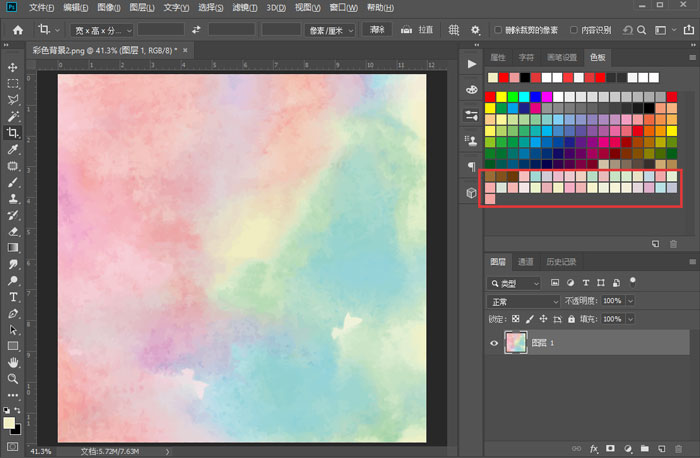Close the 彩色背景2.png document tab
Image resolution: width=700 pixels, height=458 pixels.
point(185,50)
